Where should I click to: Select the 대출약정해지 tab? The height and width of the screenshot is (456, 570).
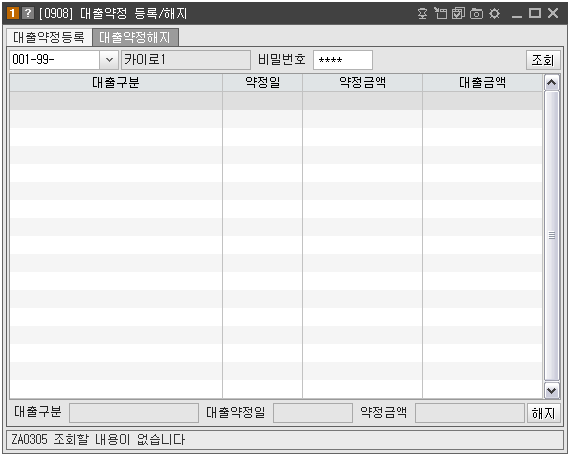[x=135, y=37]
